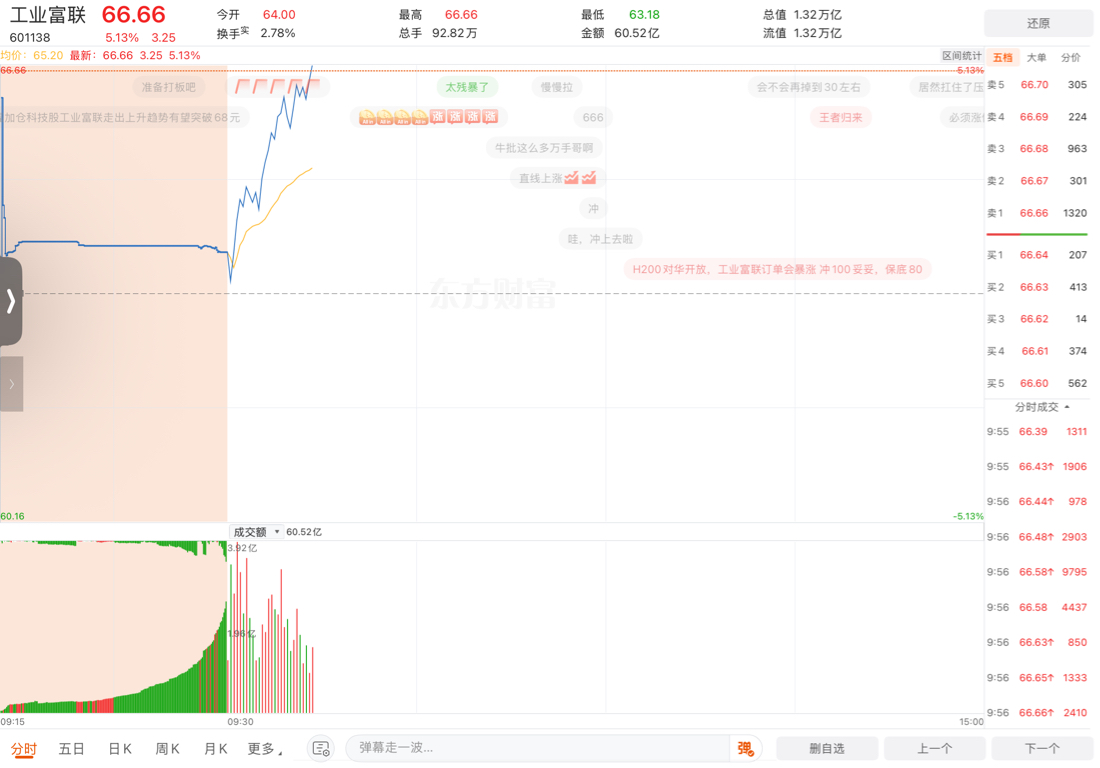This screenshot has width=1100, height=768.
Task: Select the 买3 66.62 order row
Action: click(x=1037, y=319)
